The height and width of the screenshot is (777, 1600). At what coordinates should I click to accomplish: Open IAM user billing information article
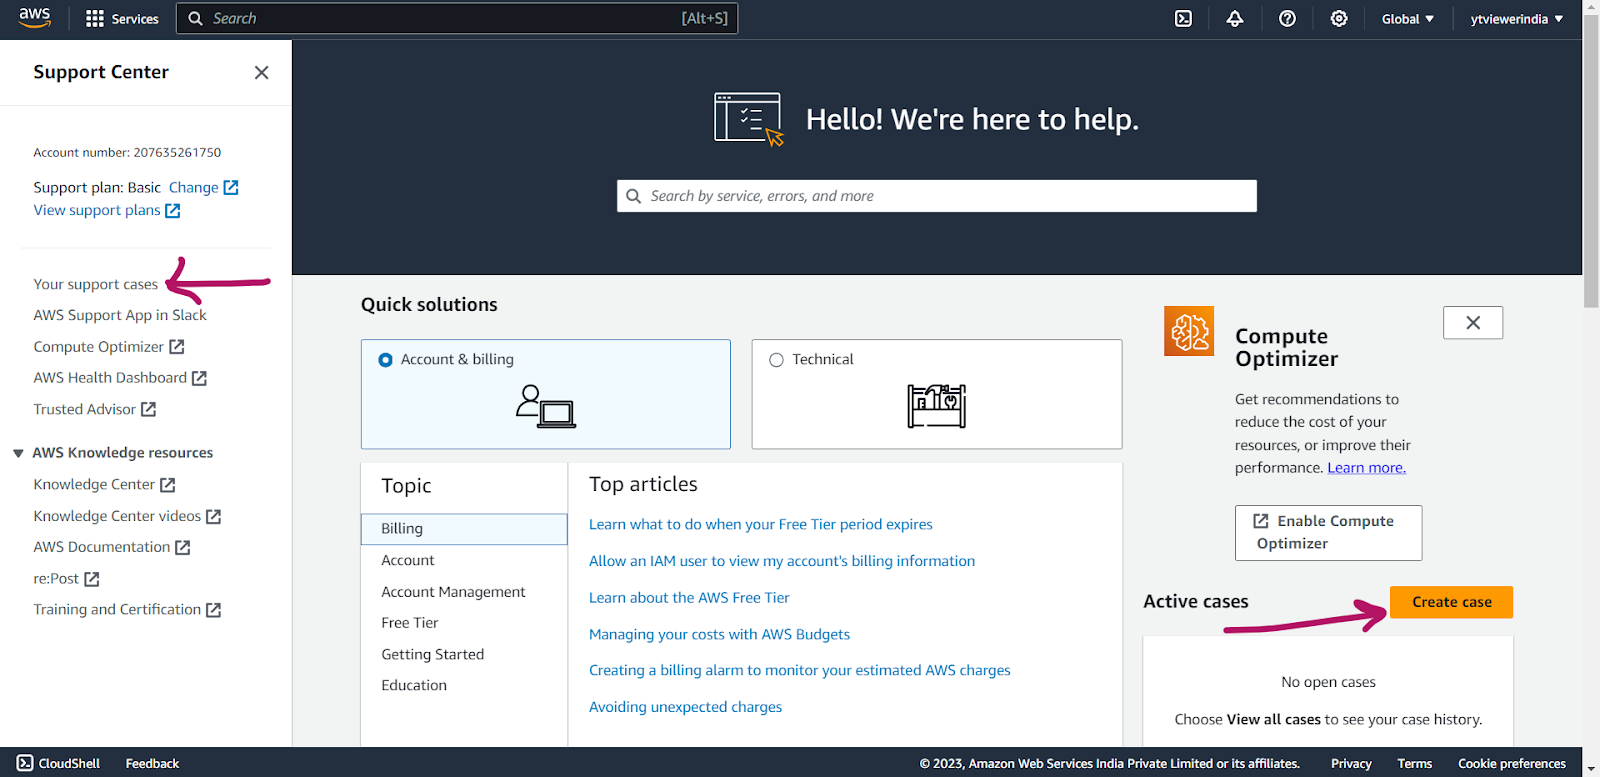coord(782,561)
